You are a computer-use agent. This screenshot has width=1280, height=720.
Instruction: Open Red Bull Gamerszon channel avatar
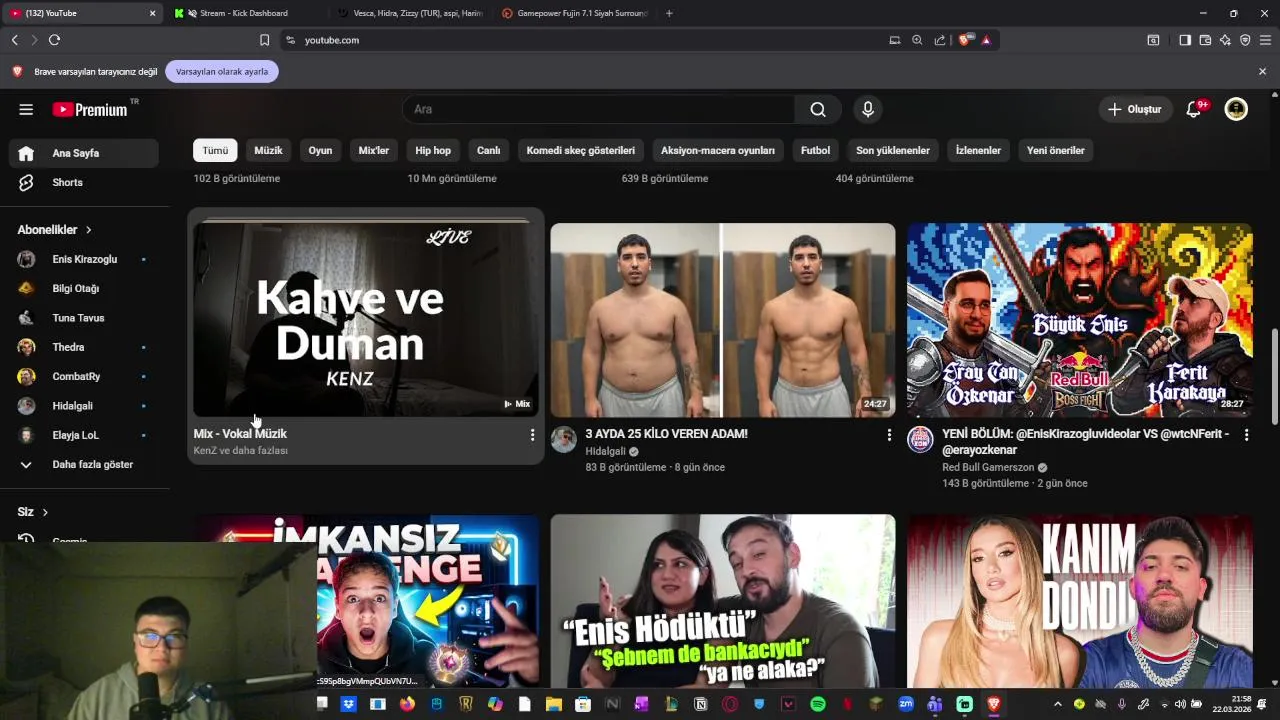(x=920, y=440)
